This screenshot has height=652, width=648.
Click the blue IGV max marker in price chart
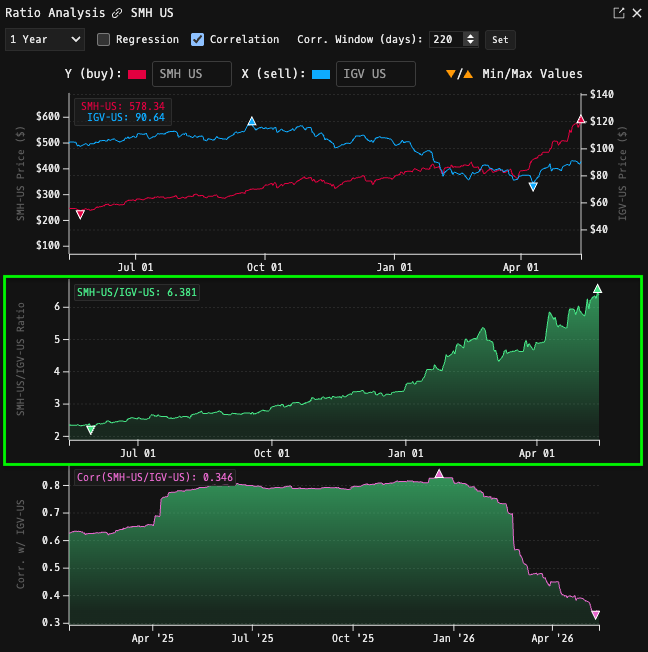point(252,121)
